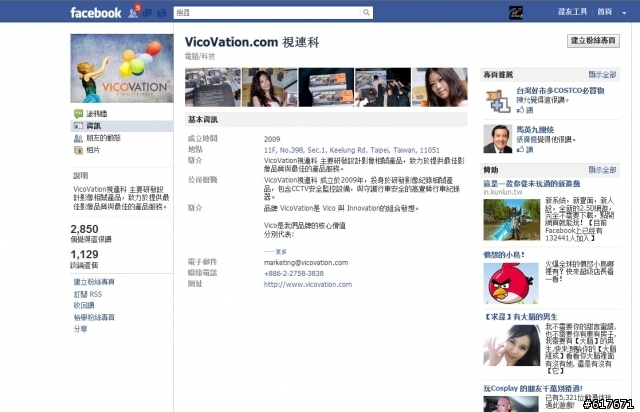
Task: Click the 建立粉絲專頁 button at top right
Action: (x=593, y=40)
